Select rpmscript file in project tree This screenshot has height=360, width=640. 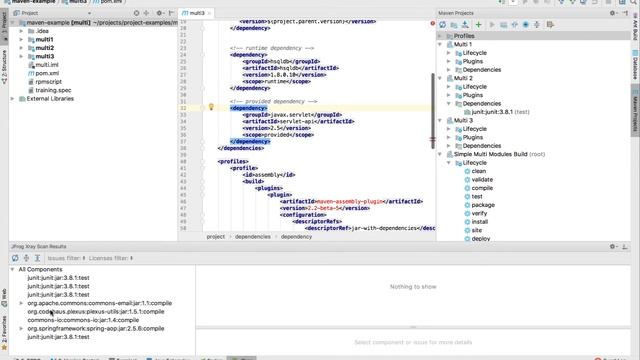click(x=44, y=82)
